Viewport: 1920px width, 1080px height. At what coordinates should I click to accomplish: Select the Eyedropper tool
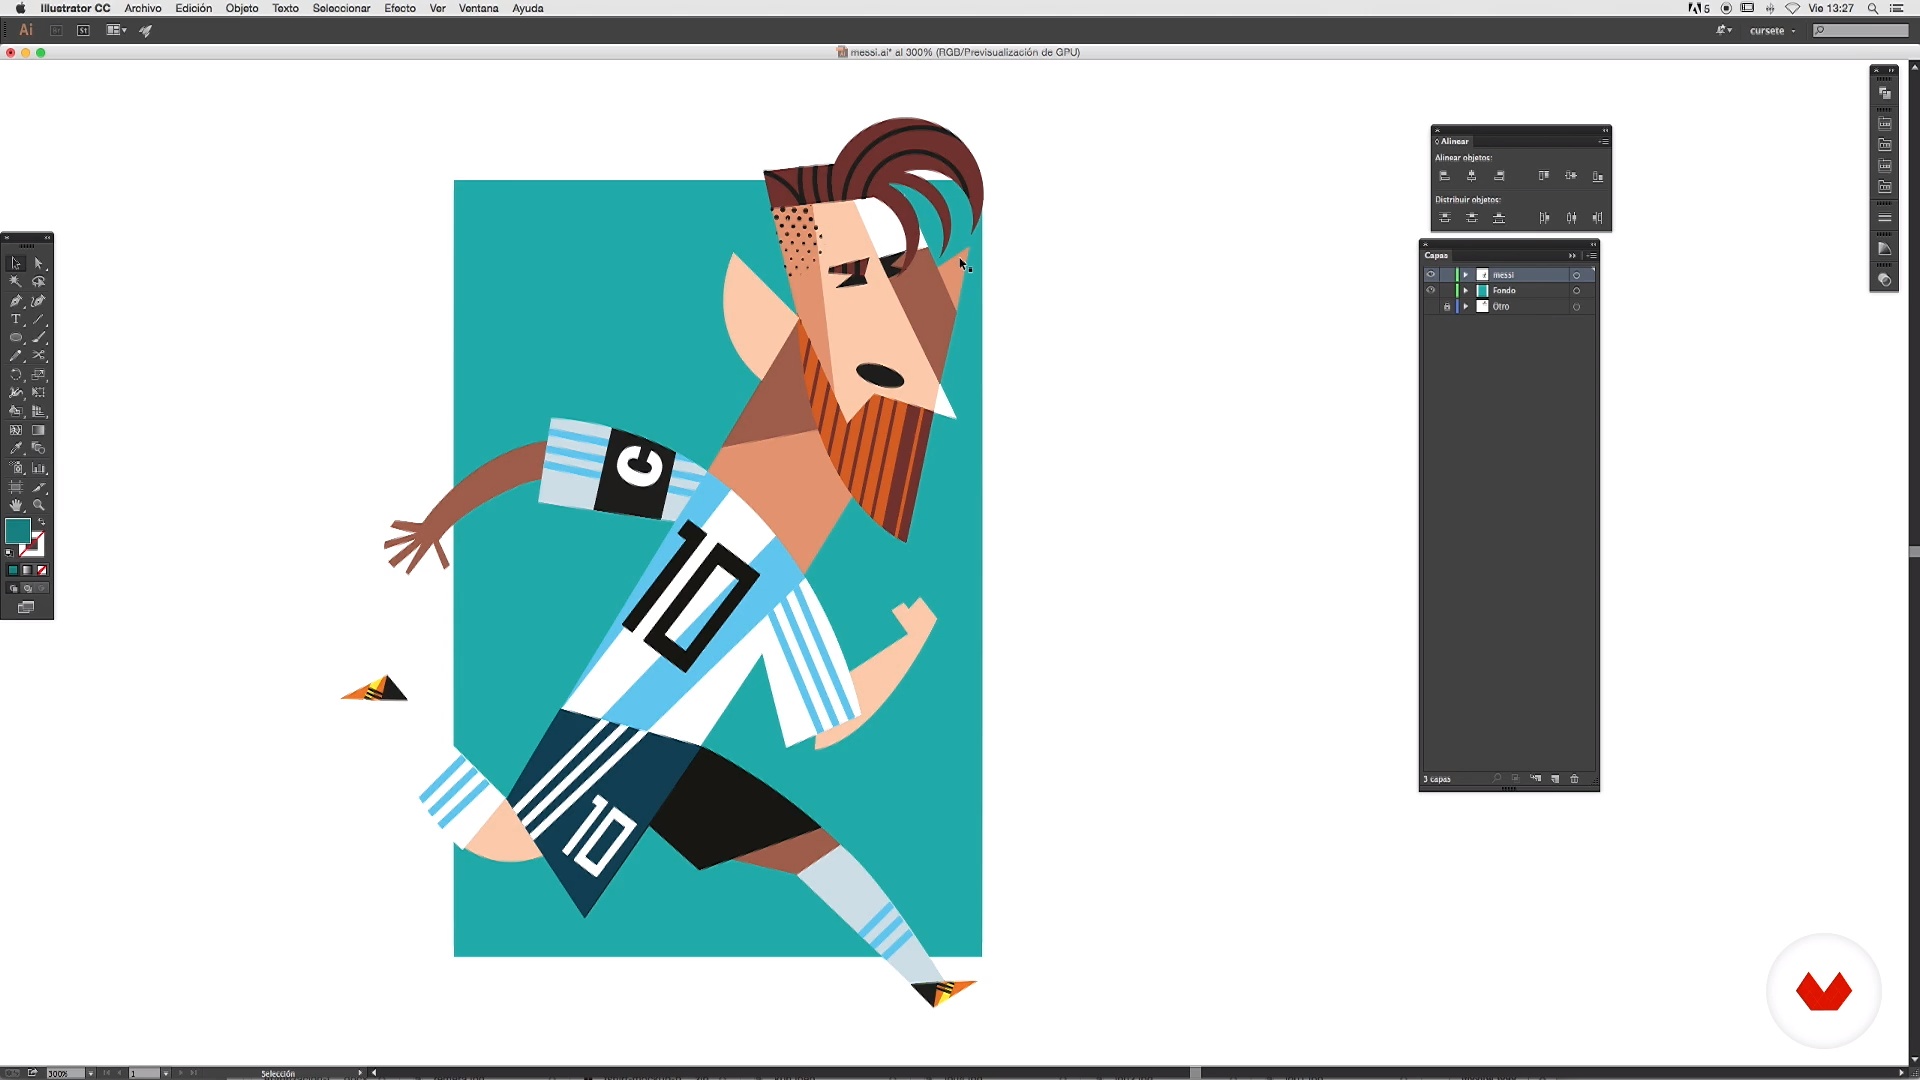pyautogui.click(x=16, y=449)
